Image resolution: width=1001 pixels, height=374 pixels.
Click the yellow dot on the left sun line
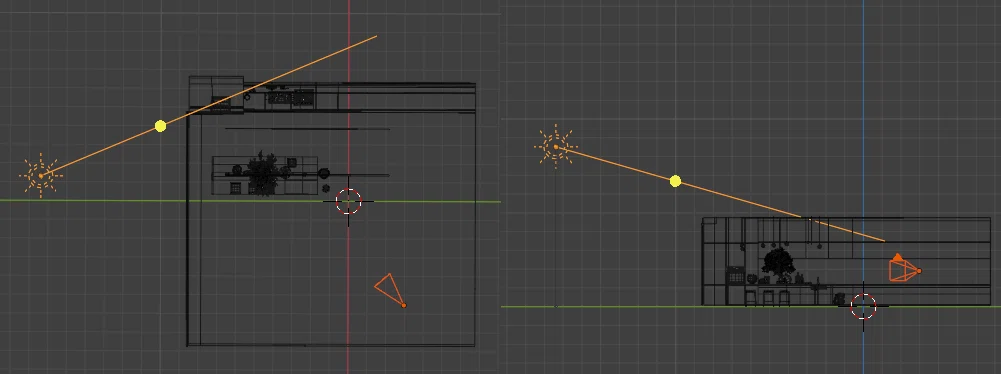pos(160,126)
